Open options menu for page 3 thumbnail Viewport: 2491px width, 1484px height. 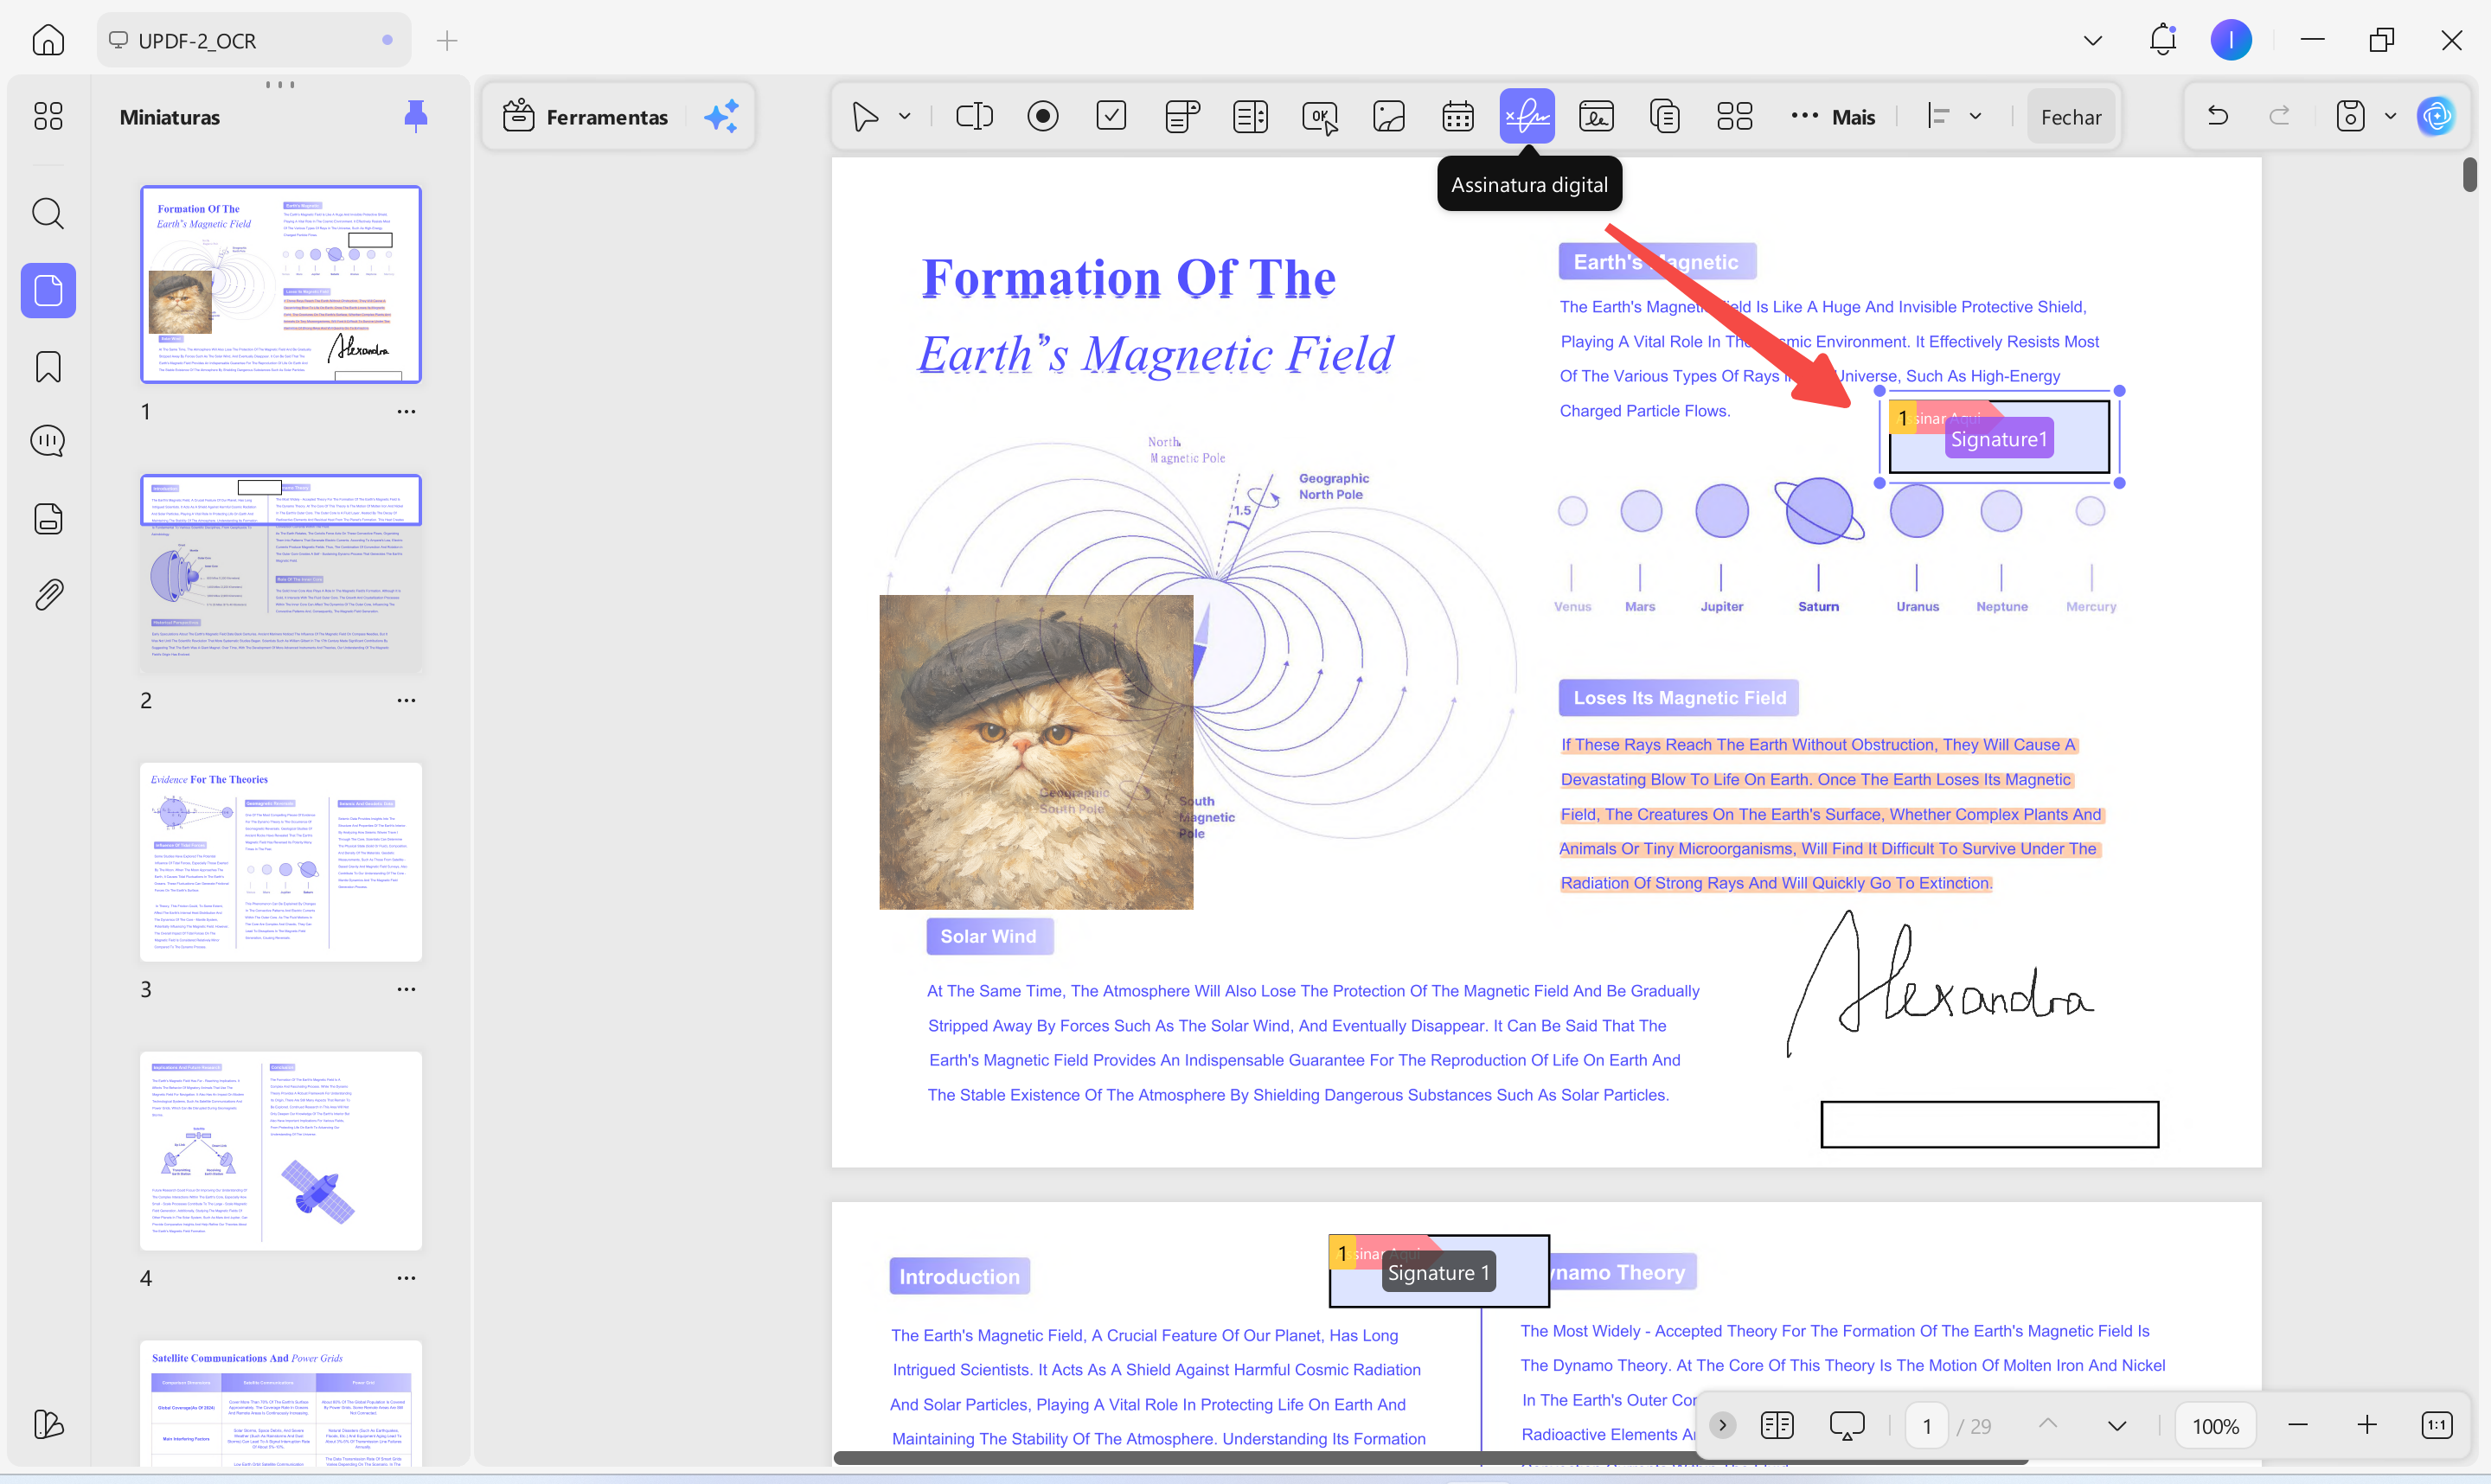tap(406, 989)
